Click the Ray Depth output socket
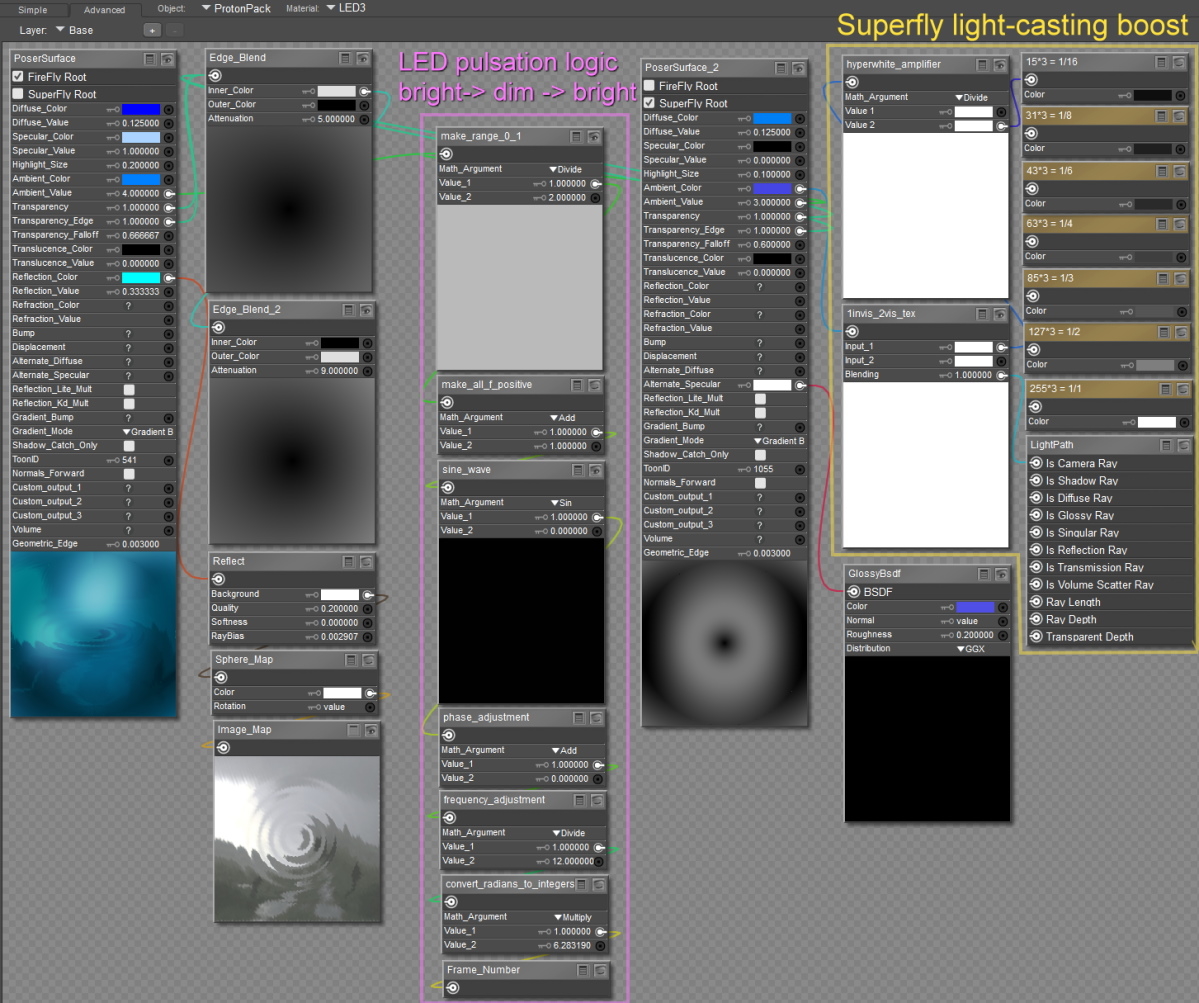The width and height of the screenshot is (1199, 1003). 1036,619
